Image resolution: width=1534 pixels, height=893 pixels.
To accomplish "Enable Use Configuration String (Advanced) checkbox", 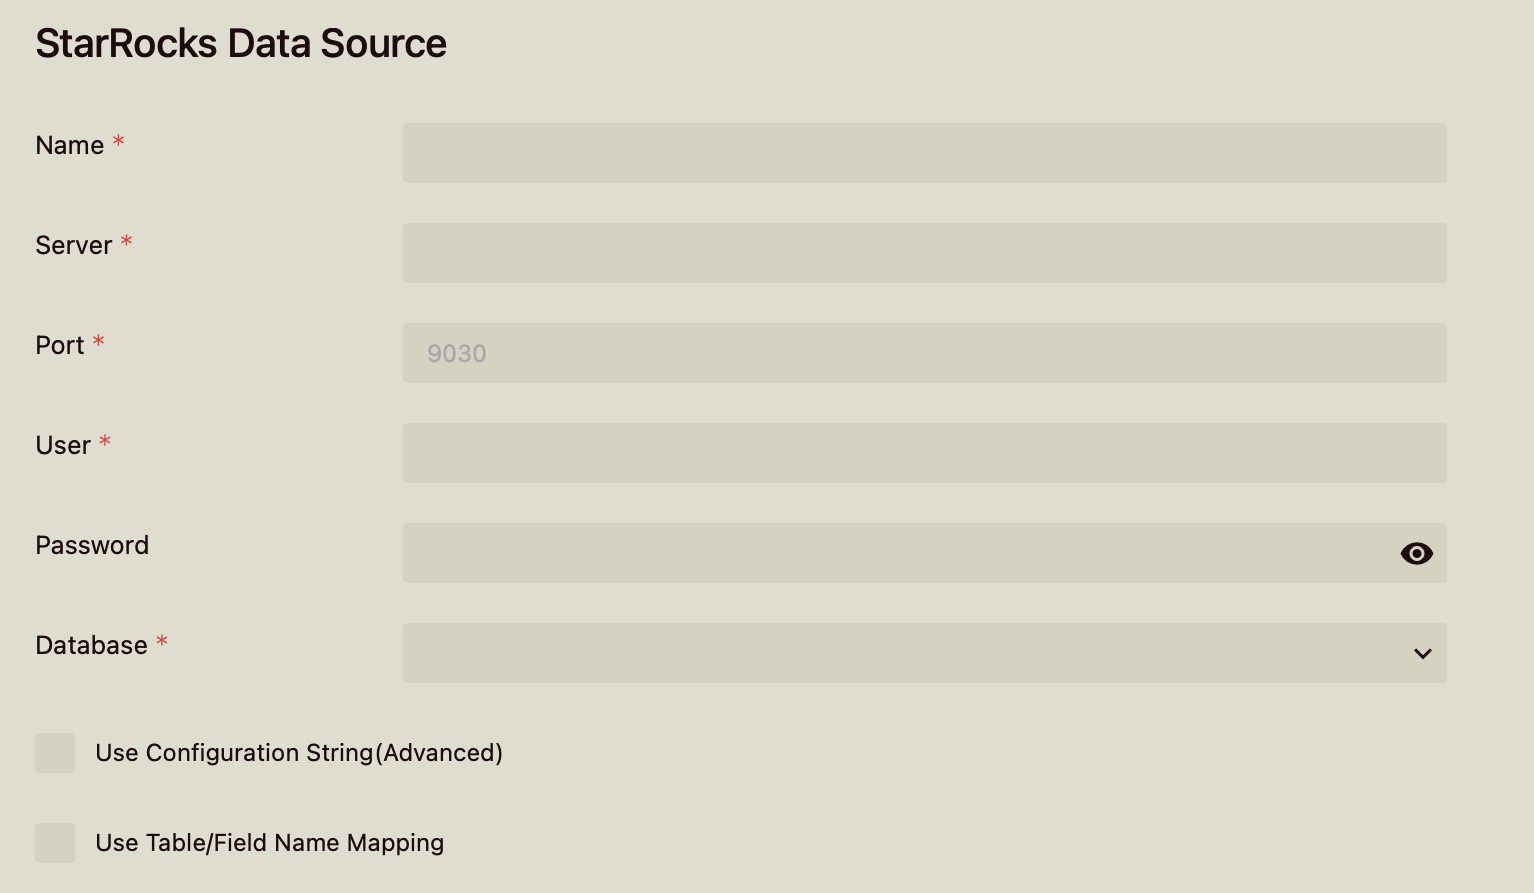I will 55,753.
